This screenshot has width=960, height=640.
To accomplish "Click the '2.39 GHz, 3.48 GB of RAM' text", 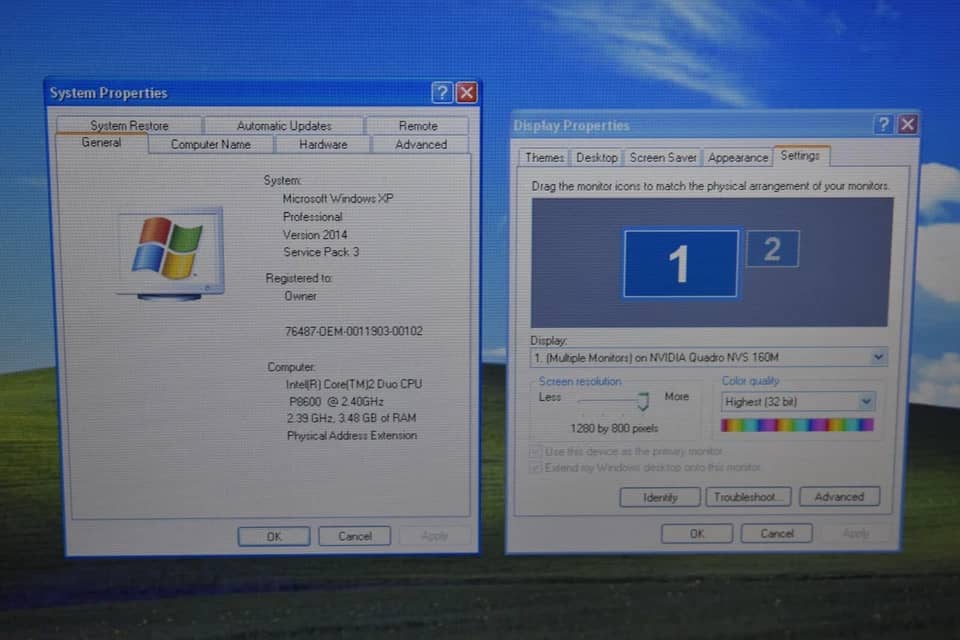I will (351, 418).
